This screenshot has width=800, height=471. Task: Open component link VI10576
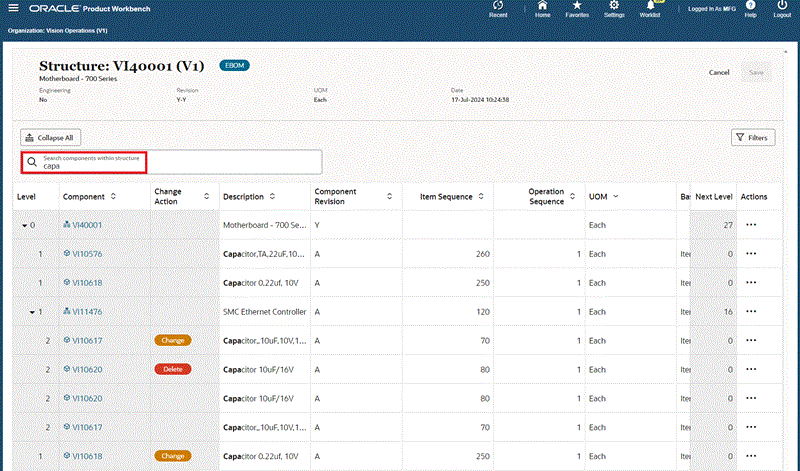[x=87, y=254]
